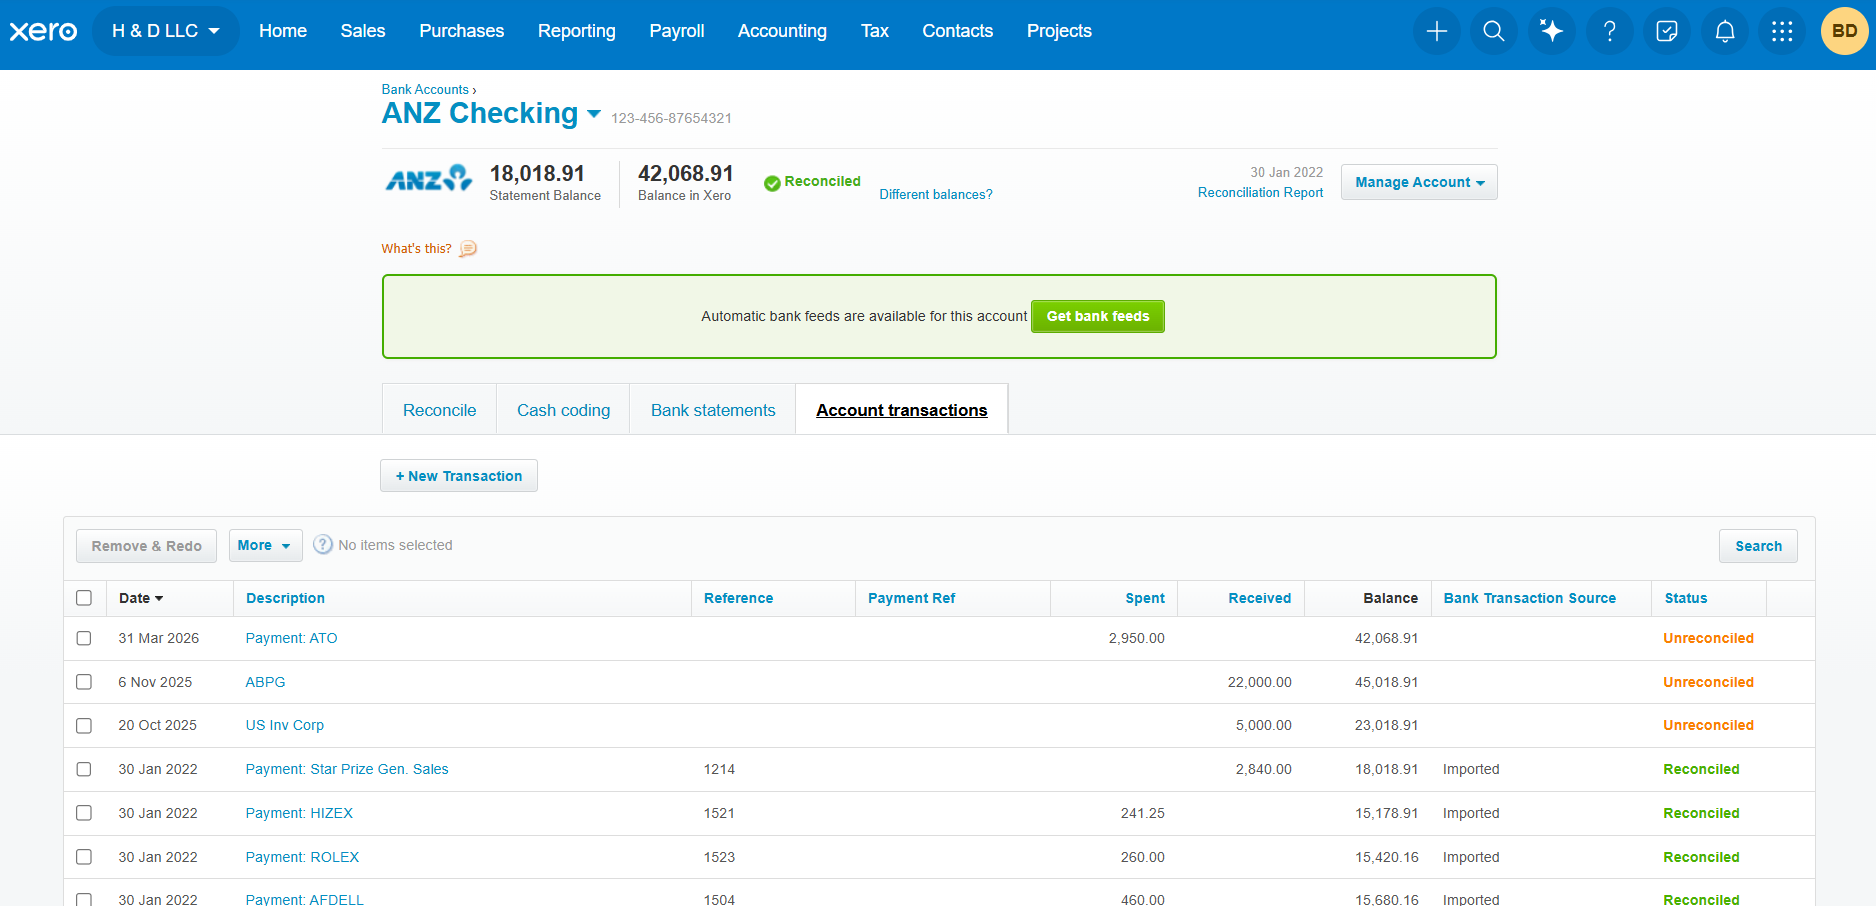Sort by the Payment Ref column header

pyautogui.click(x=911, y=598)
